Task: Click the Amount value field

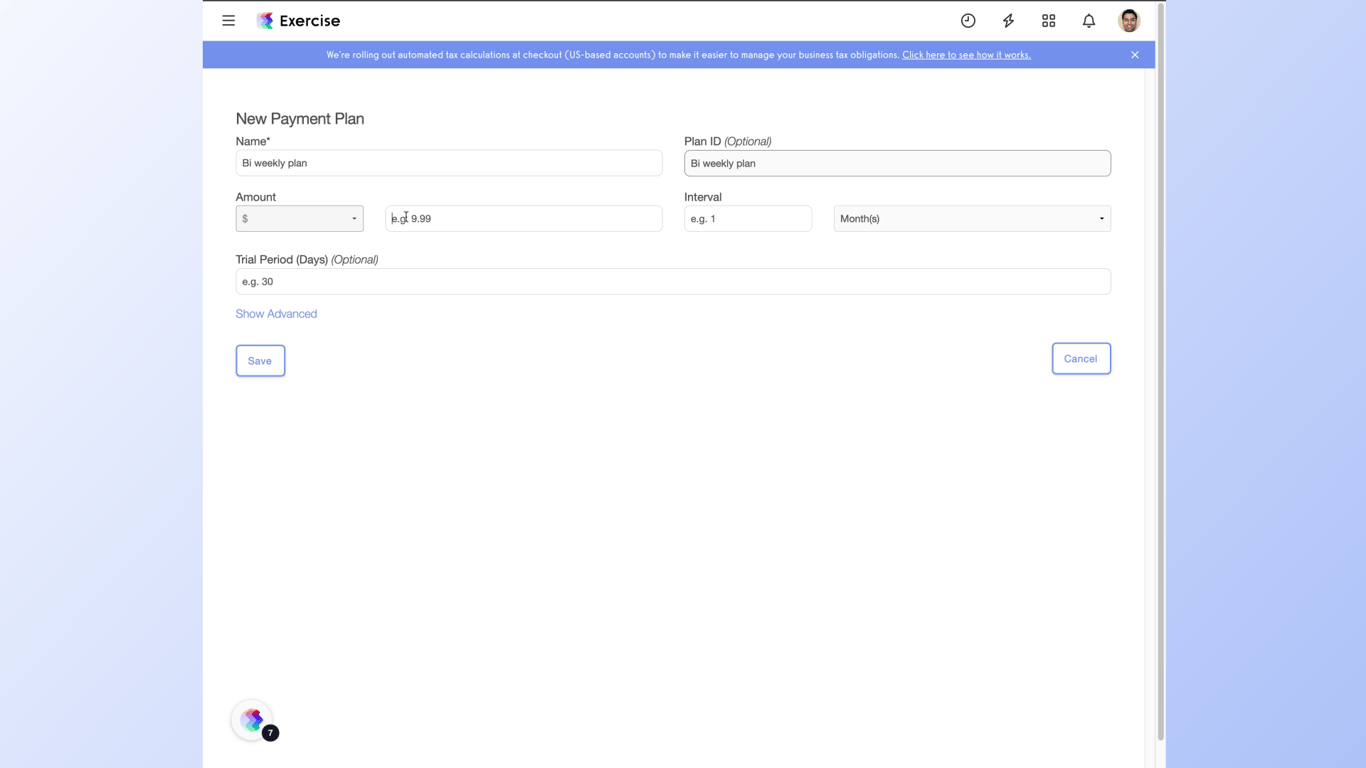Action: pyautogui.click(x=524, y=219)
